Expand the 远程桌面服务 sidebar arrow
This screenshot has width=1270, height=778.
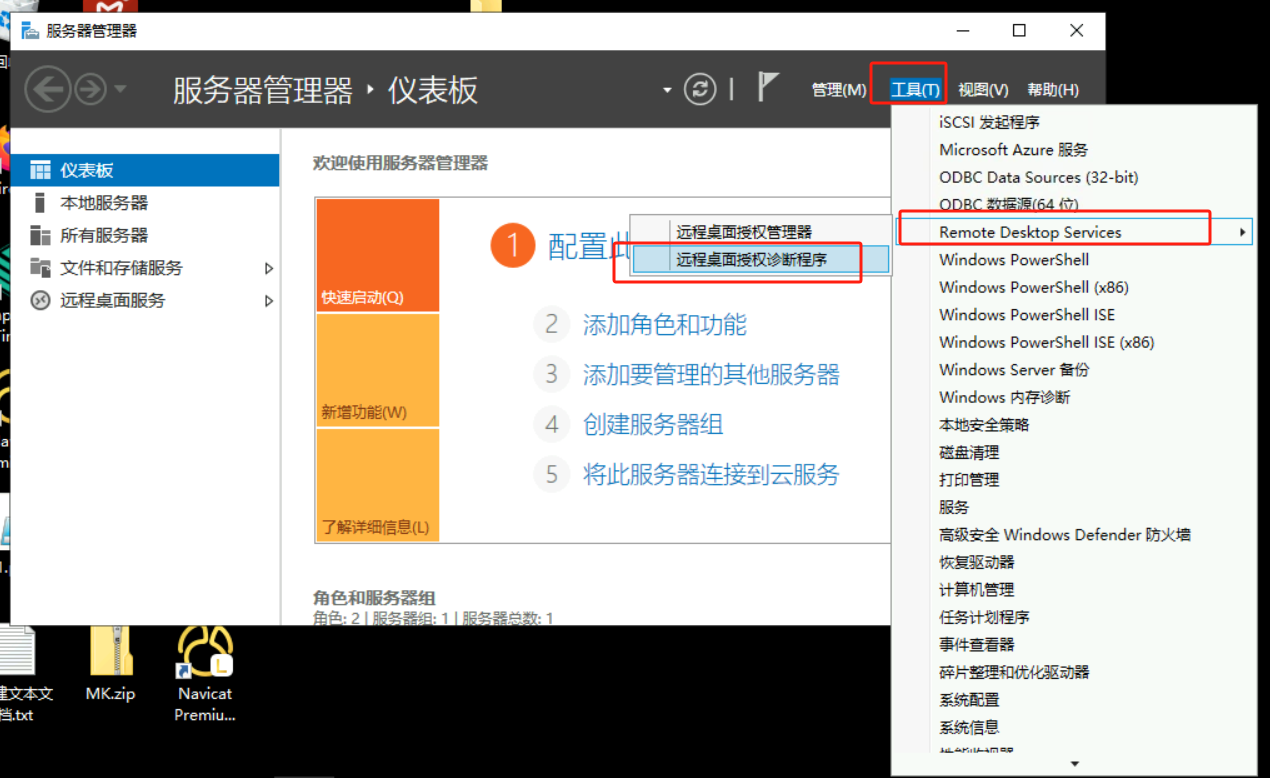click(x=268, y=301)
